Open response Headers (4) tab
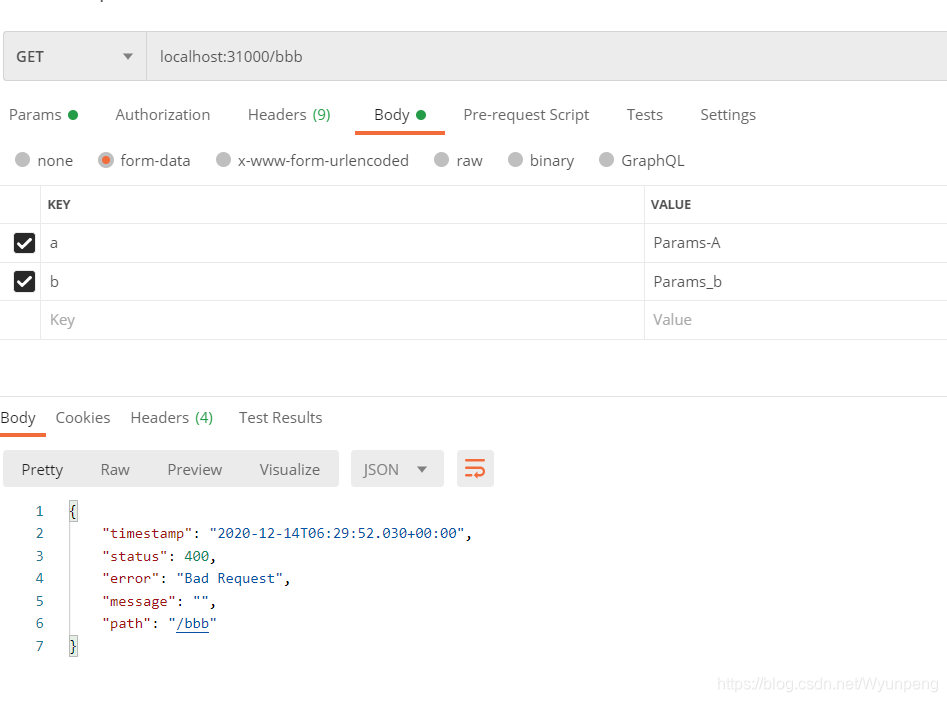 click(x=172, y=418)
